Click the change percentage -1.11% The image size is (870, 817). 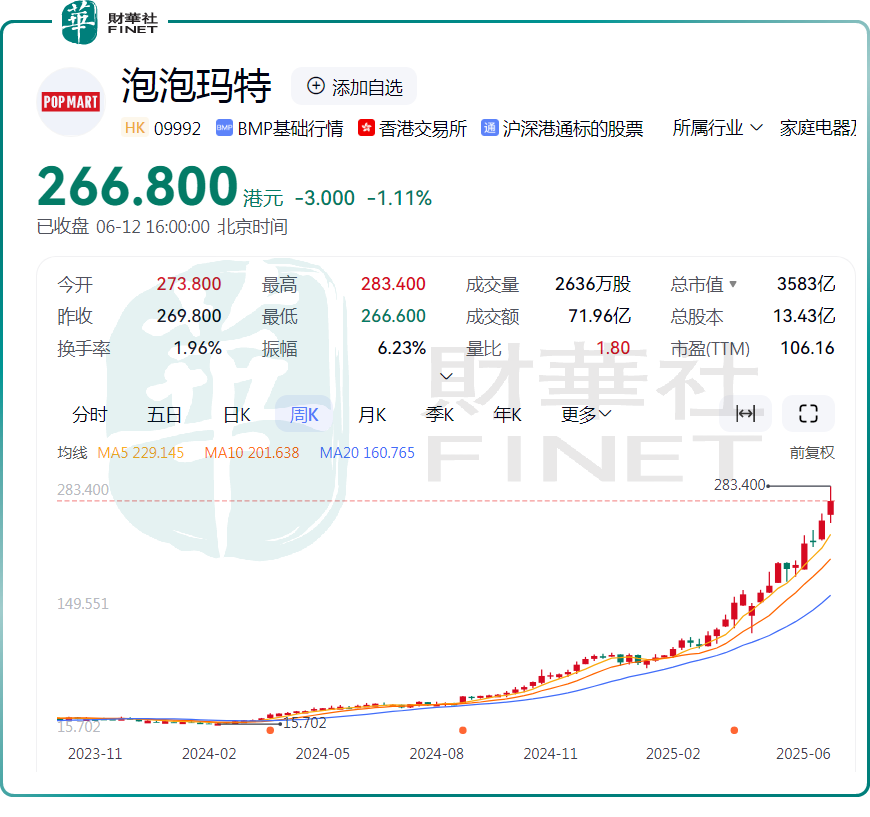tap(399, 198)
